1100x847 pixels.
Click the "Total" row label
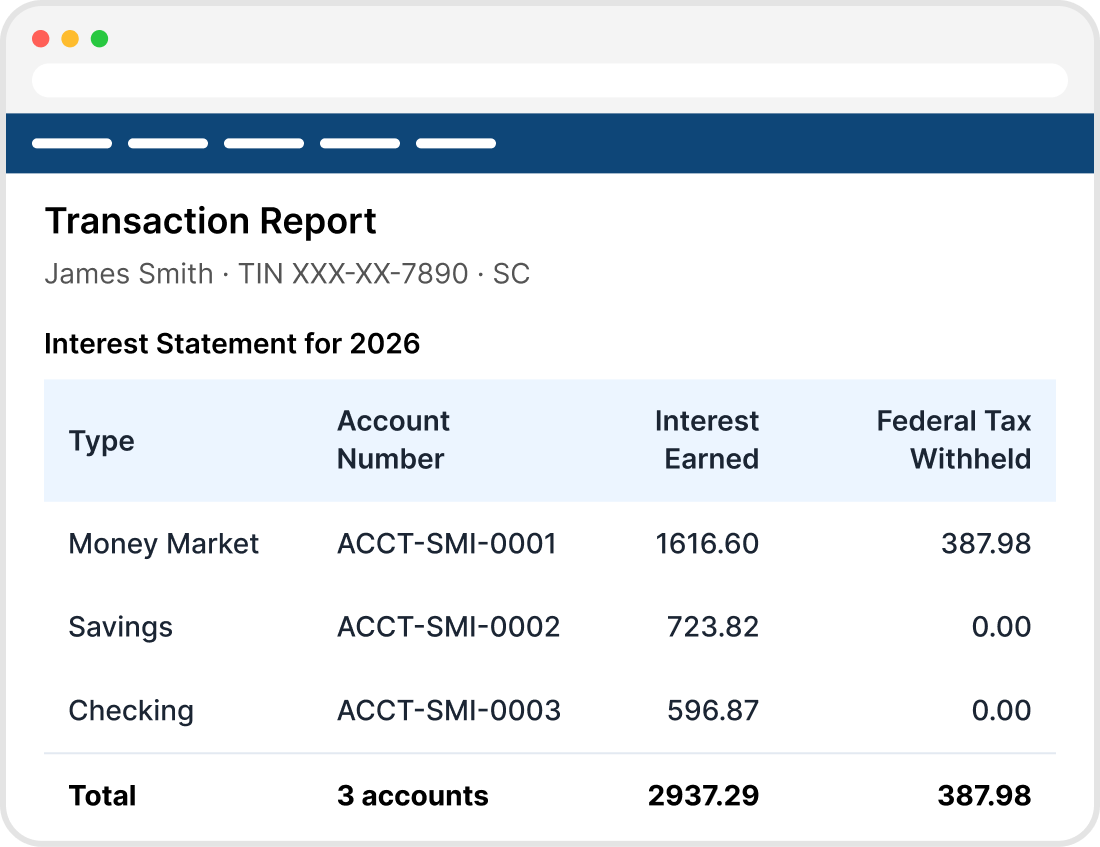[102, 796]
